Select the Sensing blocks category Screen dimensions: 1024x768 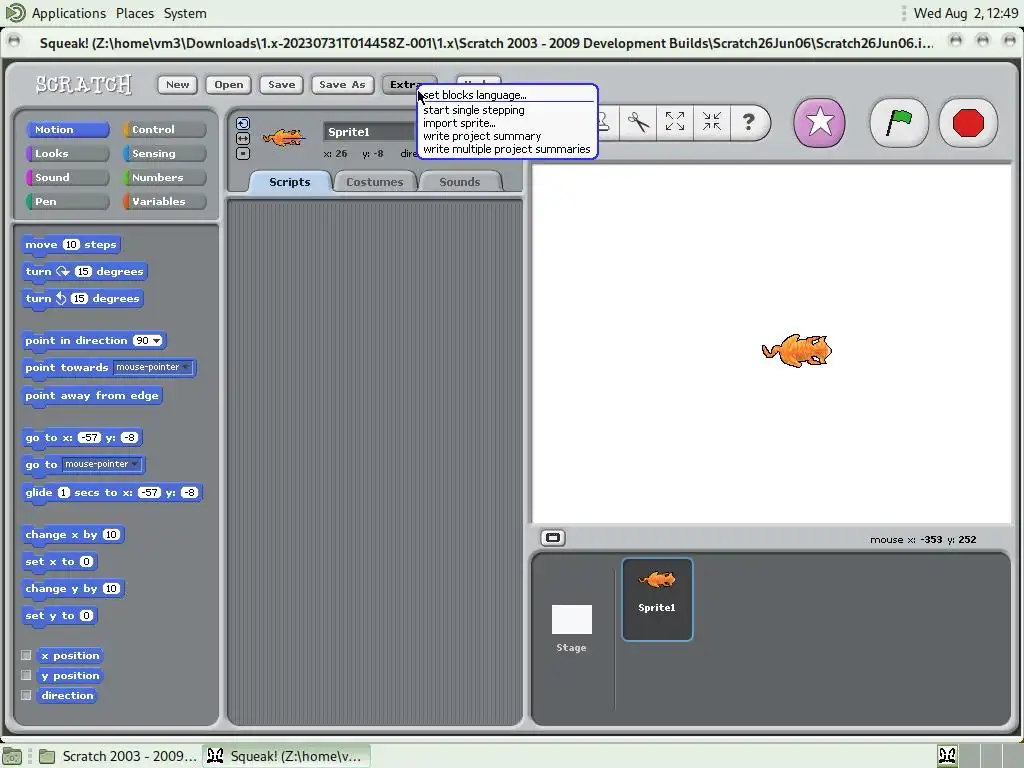164,153
